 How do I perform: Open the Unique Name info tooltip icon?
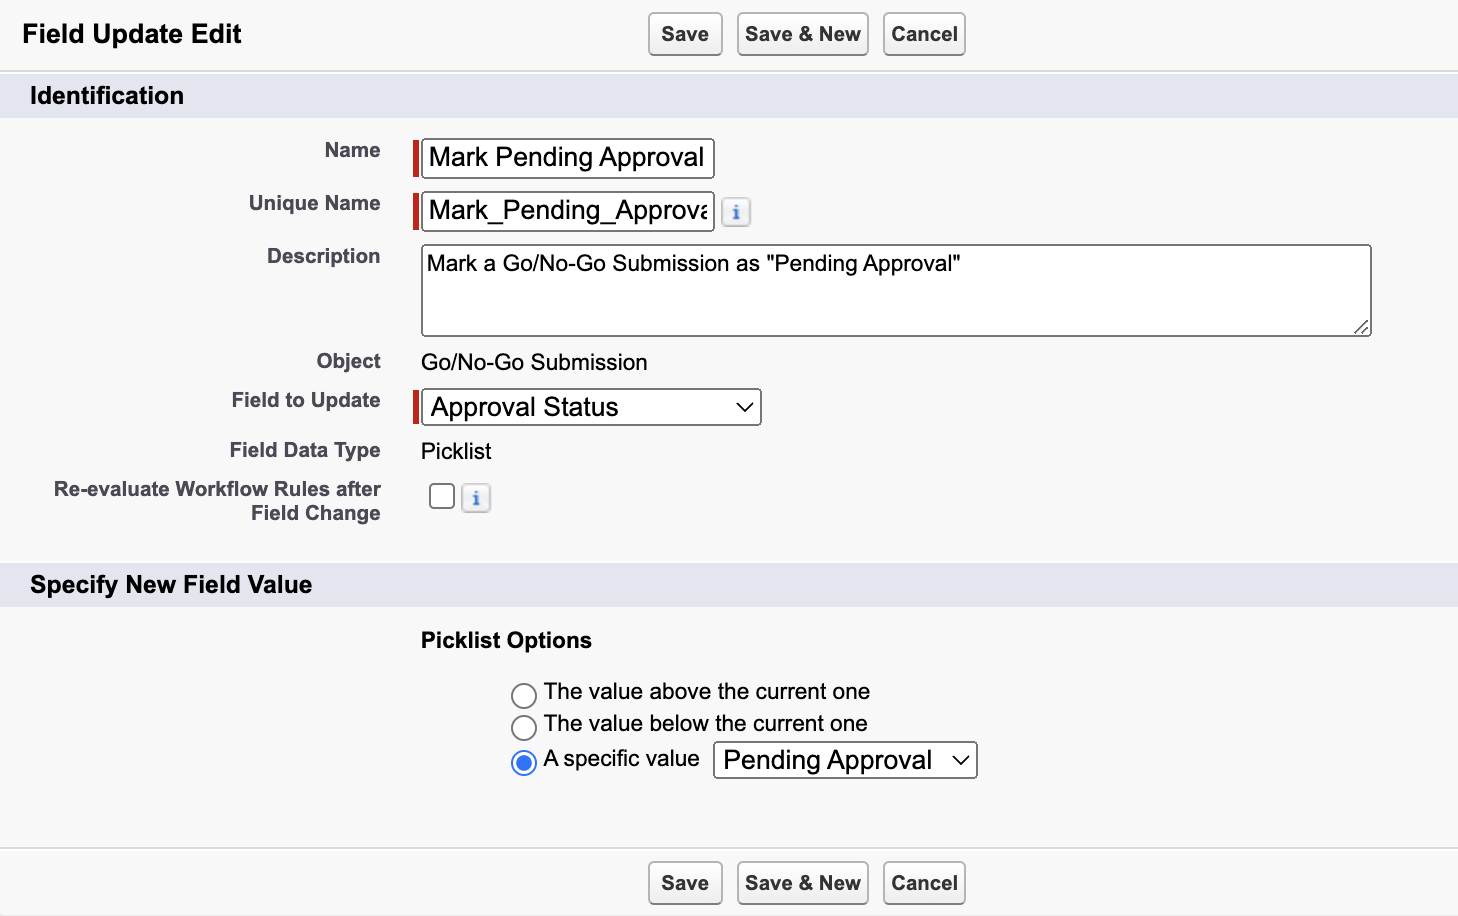736,212
